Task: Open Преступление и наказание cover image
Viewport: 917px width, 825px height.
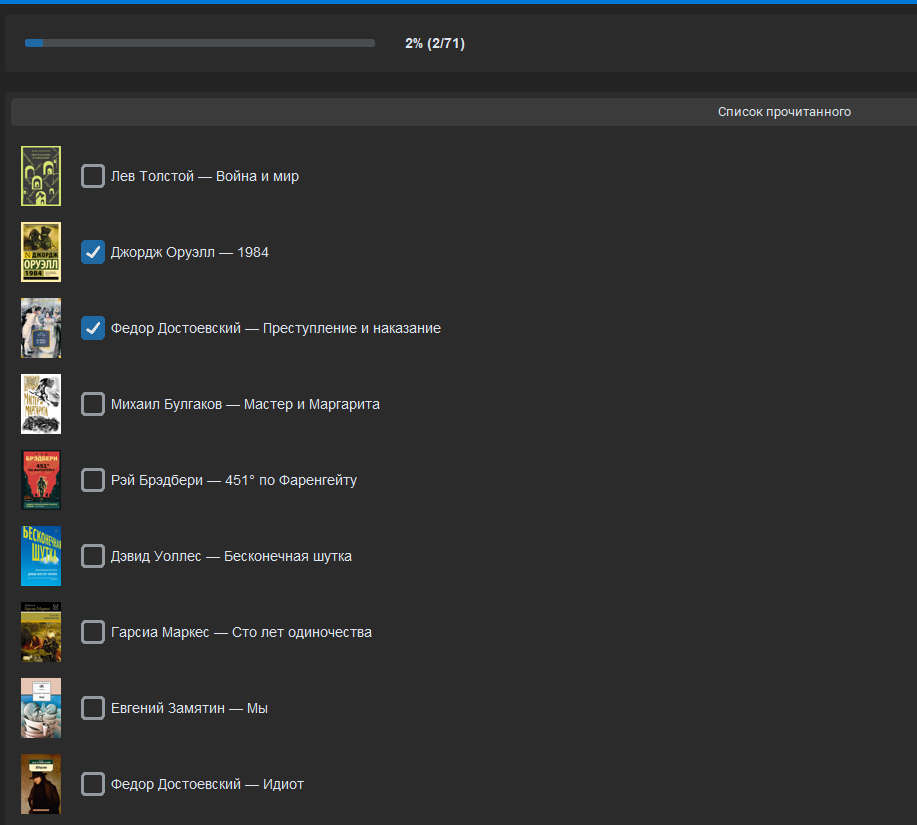Action: tap(41, 328)
